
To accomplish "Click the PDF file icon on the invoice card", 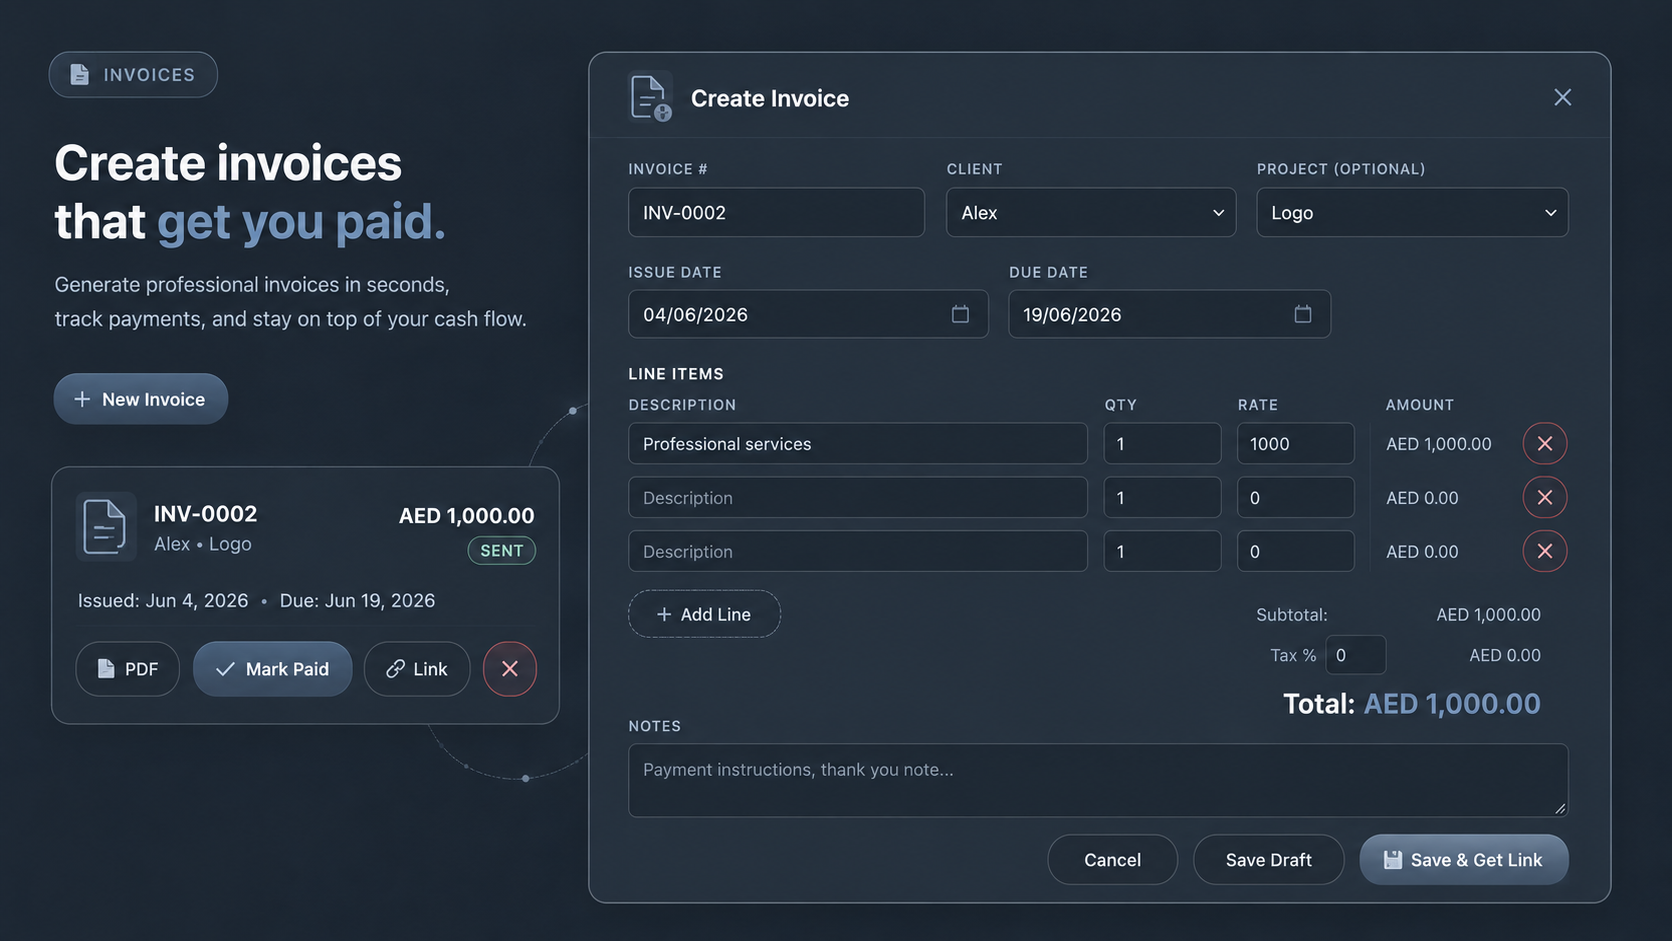I will [x=105, y=669].
